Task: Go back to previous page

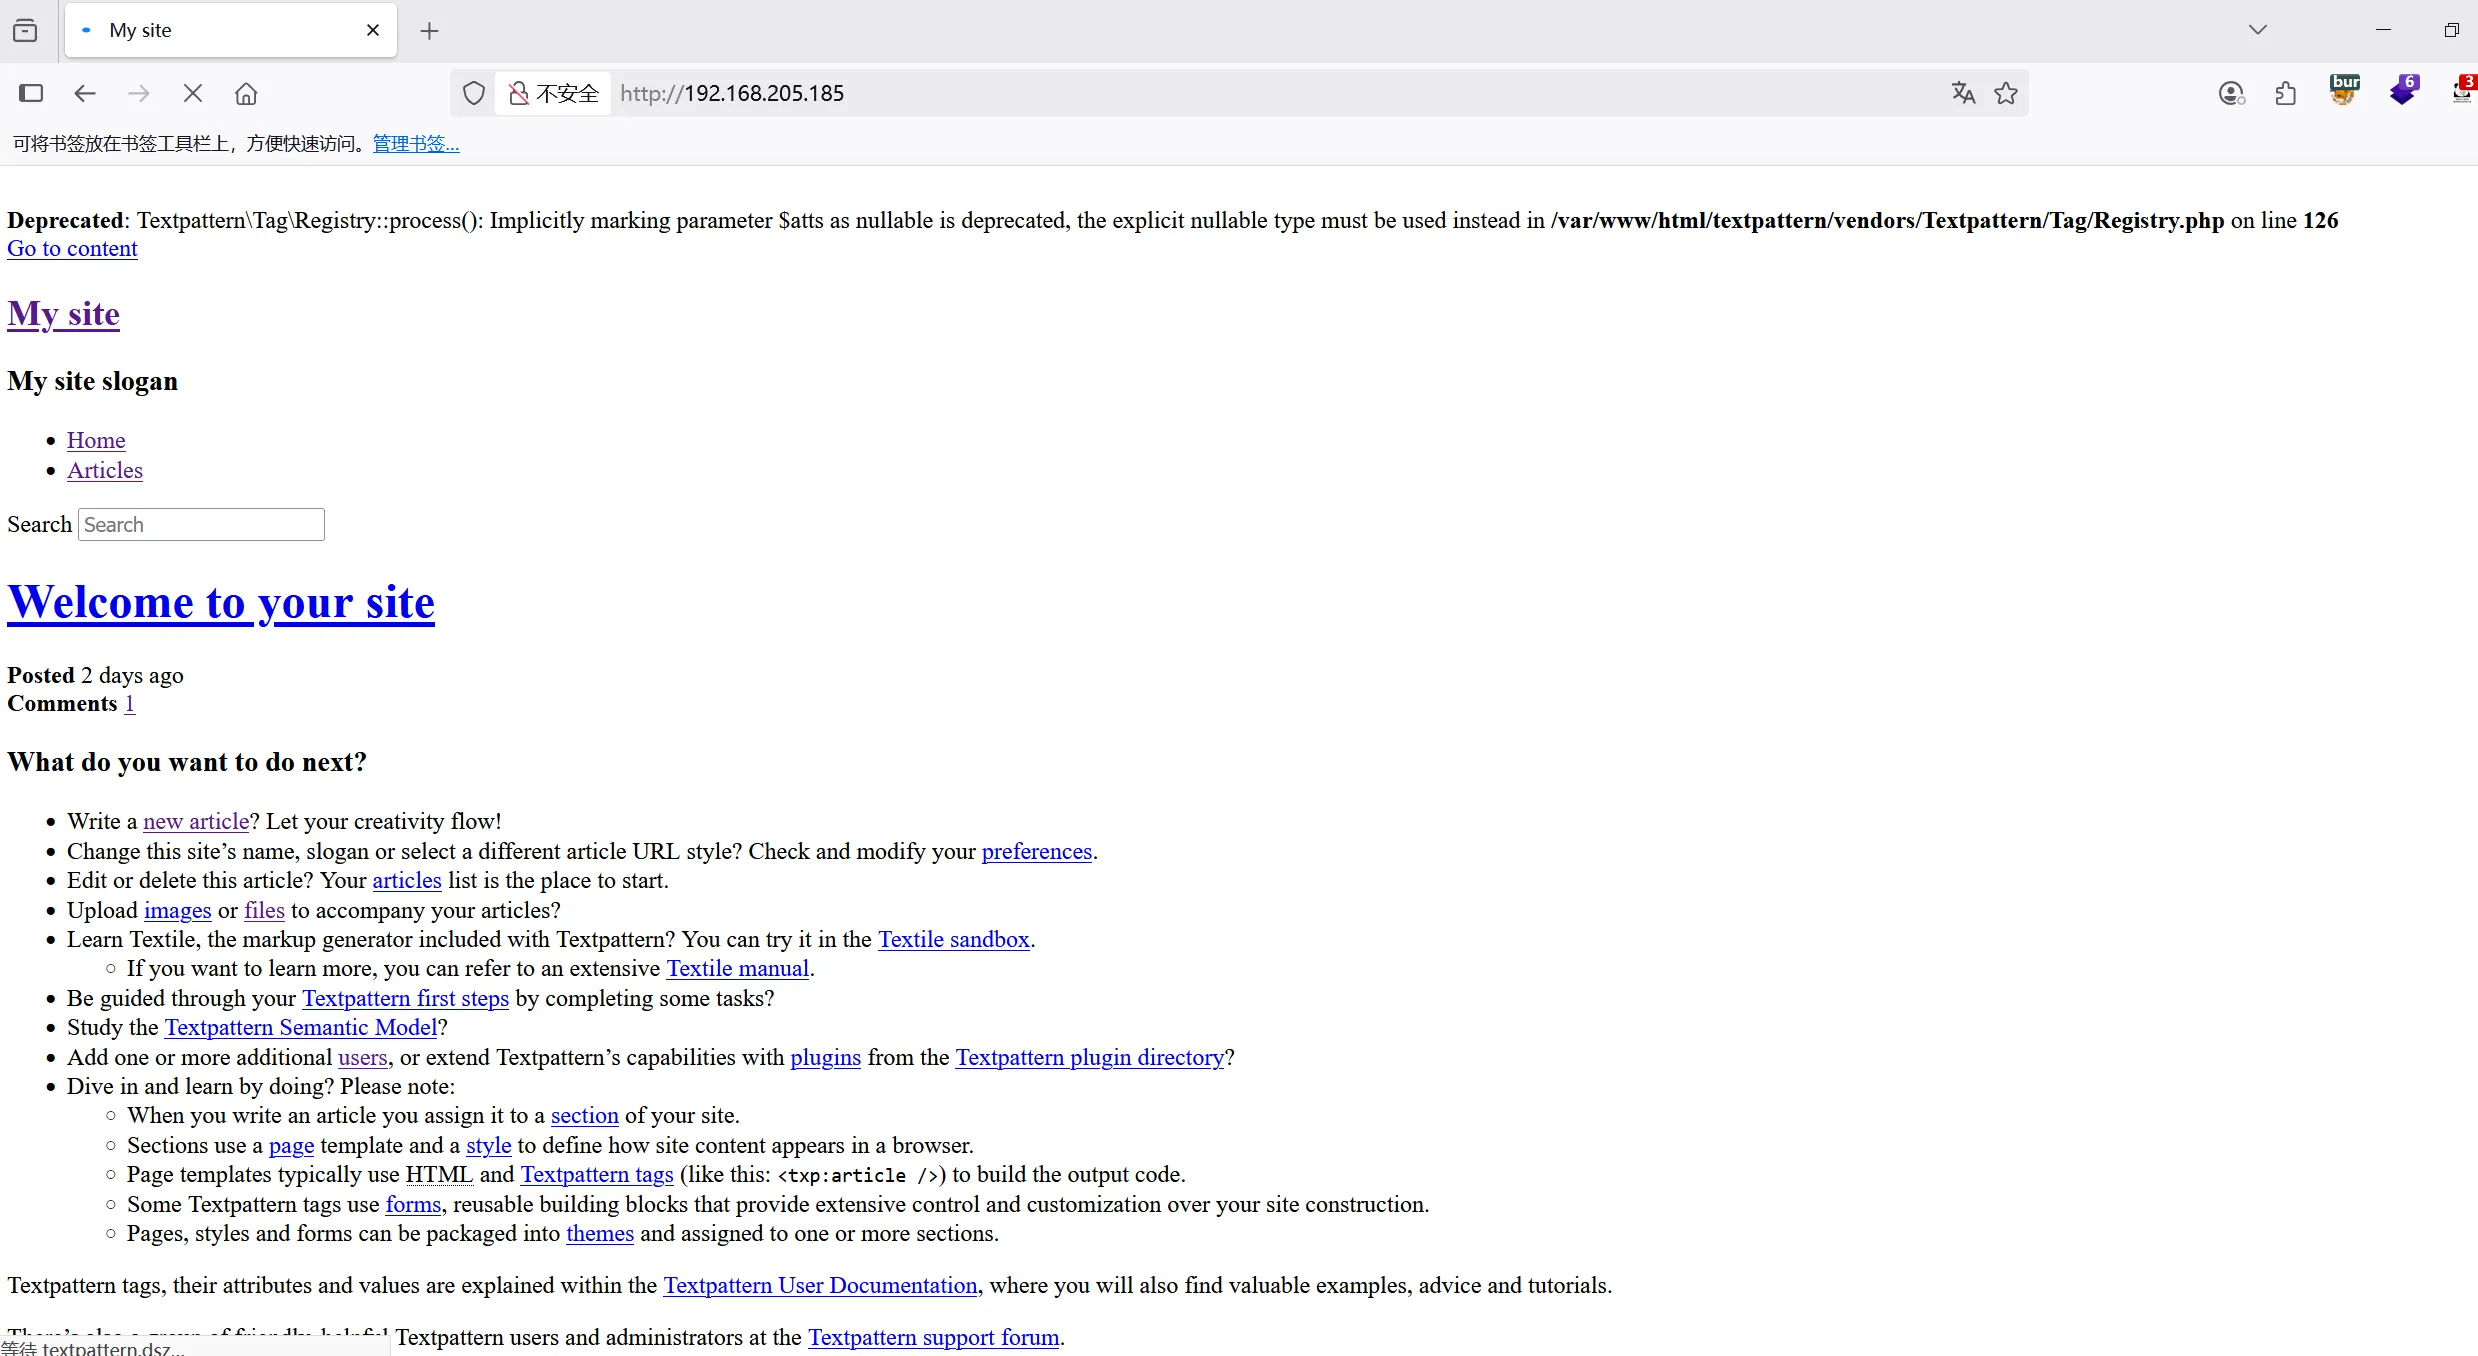Action: [85, 93]
